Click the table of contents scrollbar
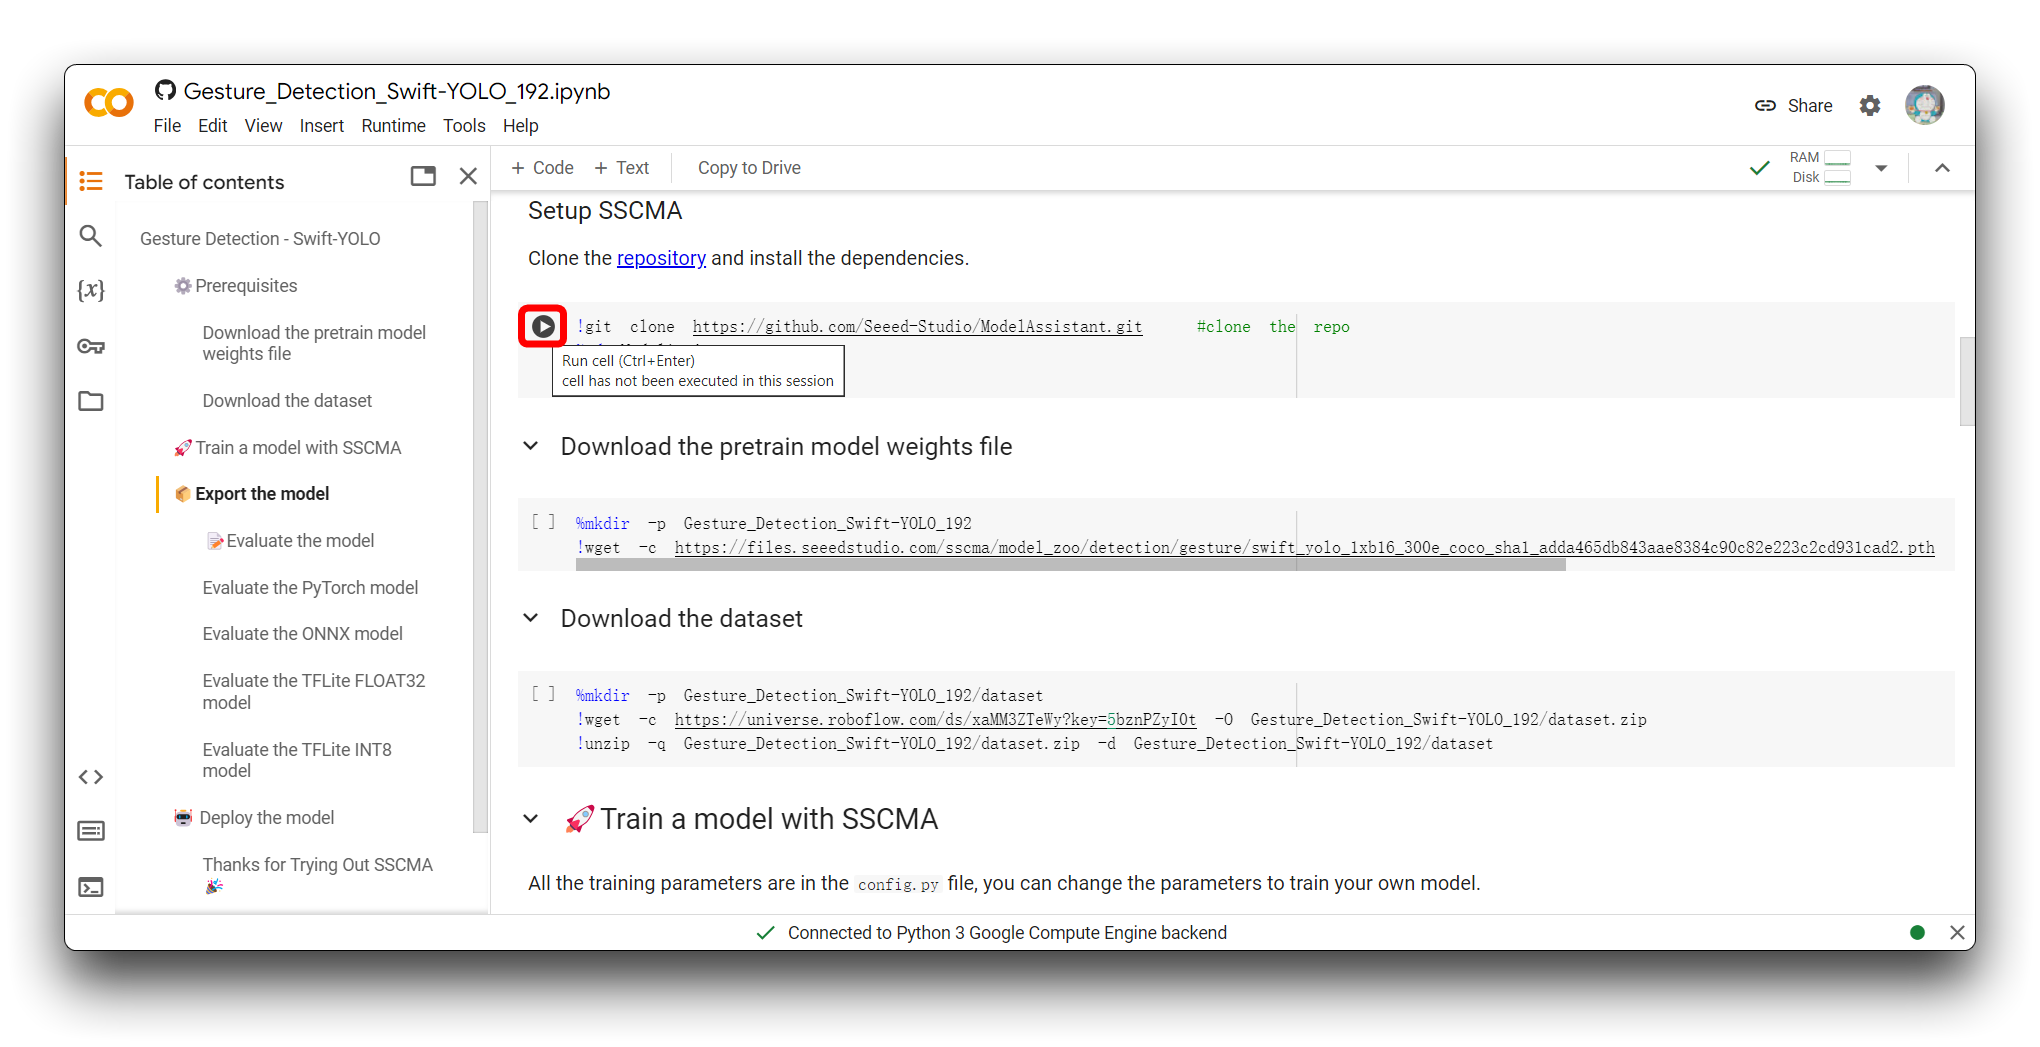The width and height of the screenshot is (2040, 1047). [x=480, y=516]
